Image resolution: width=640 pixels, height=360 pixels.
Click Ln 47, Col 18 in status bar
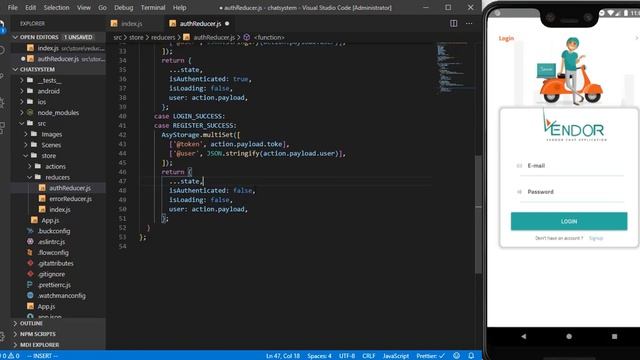pos(283,356)
